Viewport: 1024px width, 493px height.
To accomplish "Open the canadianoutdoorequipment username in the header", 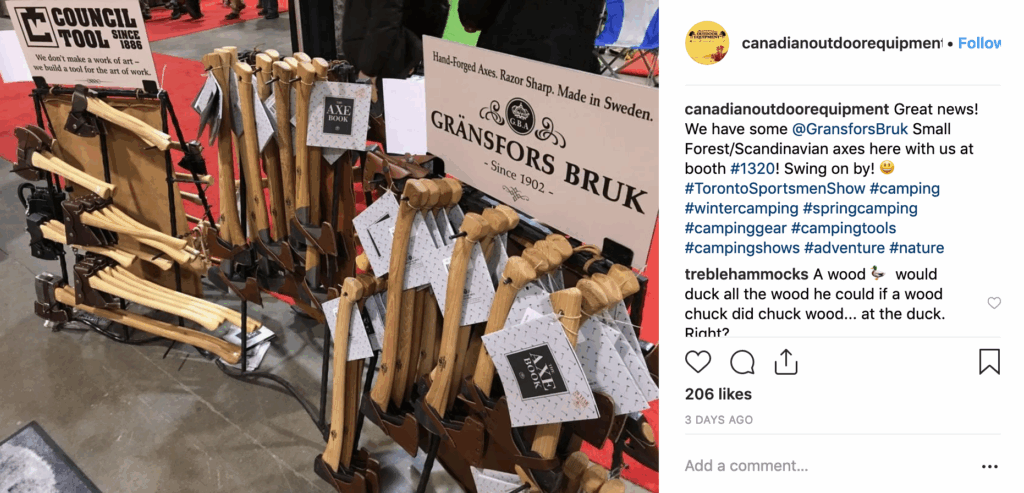I will [x=842, y=43].
